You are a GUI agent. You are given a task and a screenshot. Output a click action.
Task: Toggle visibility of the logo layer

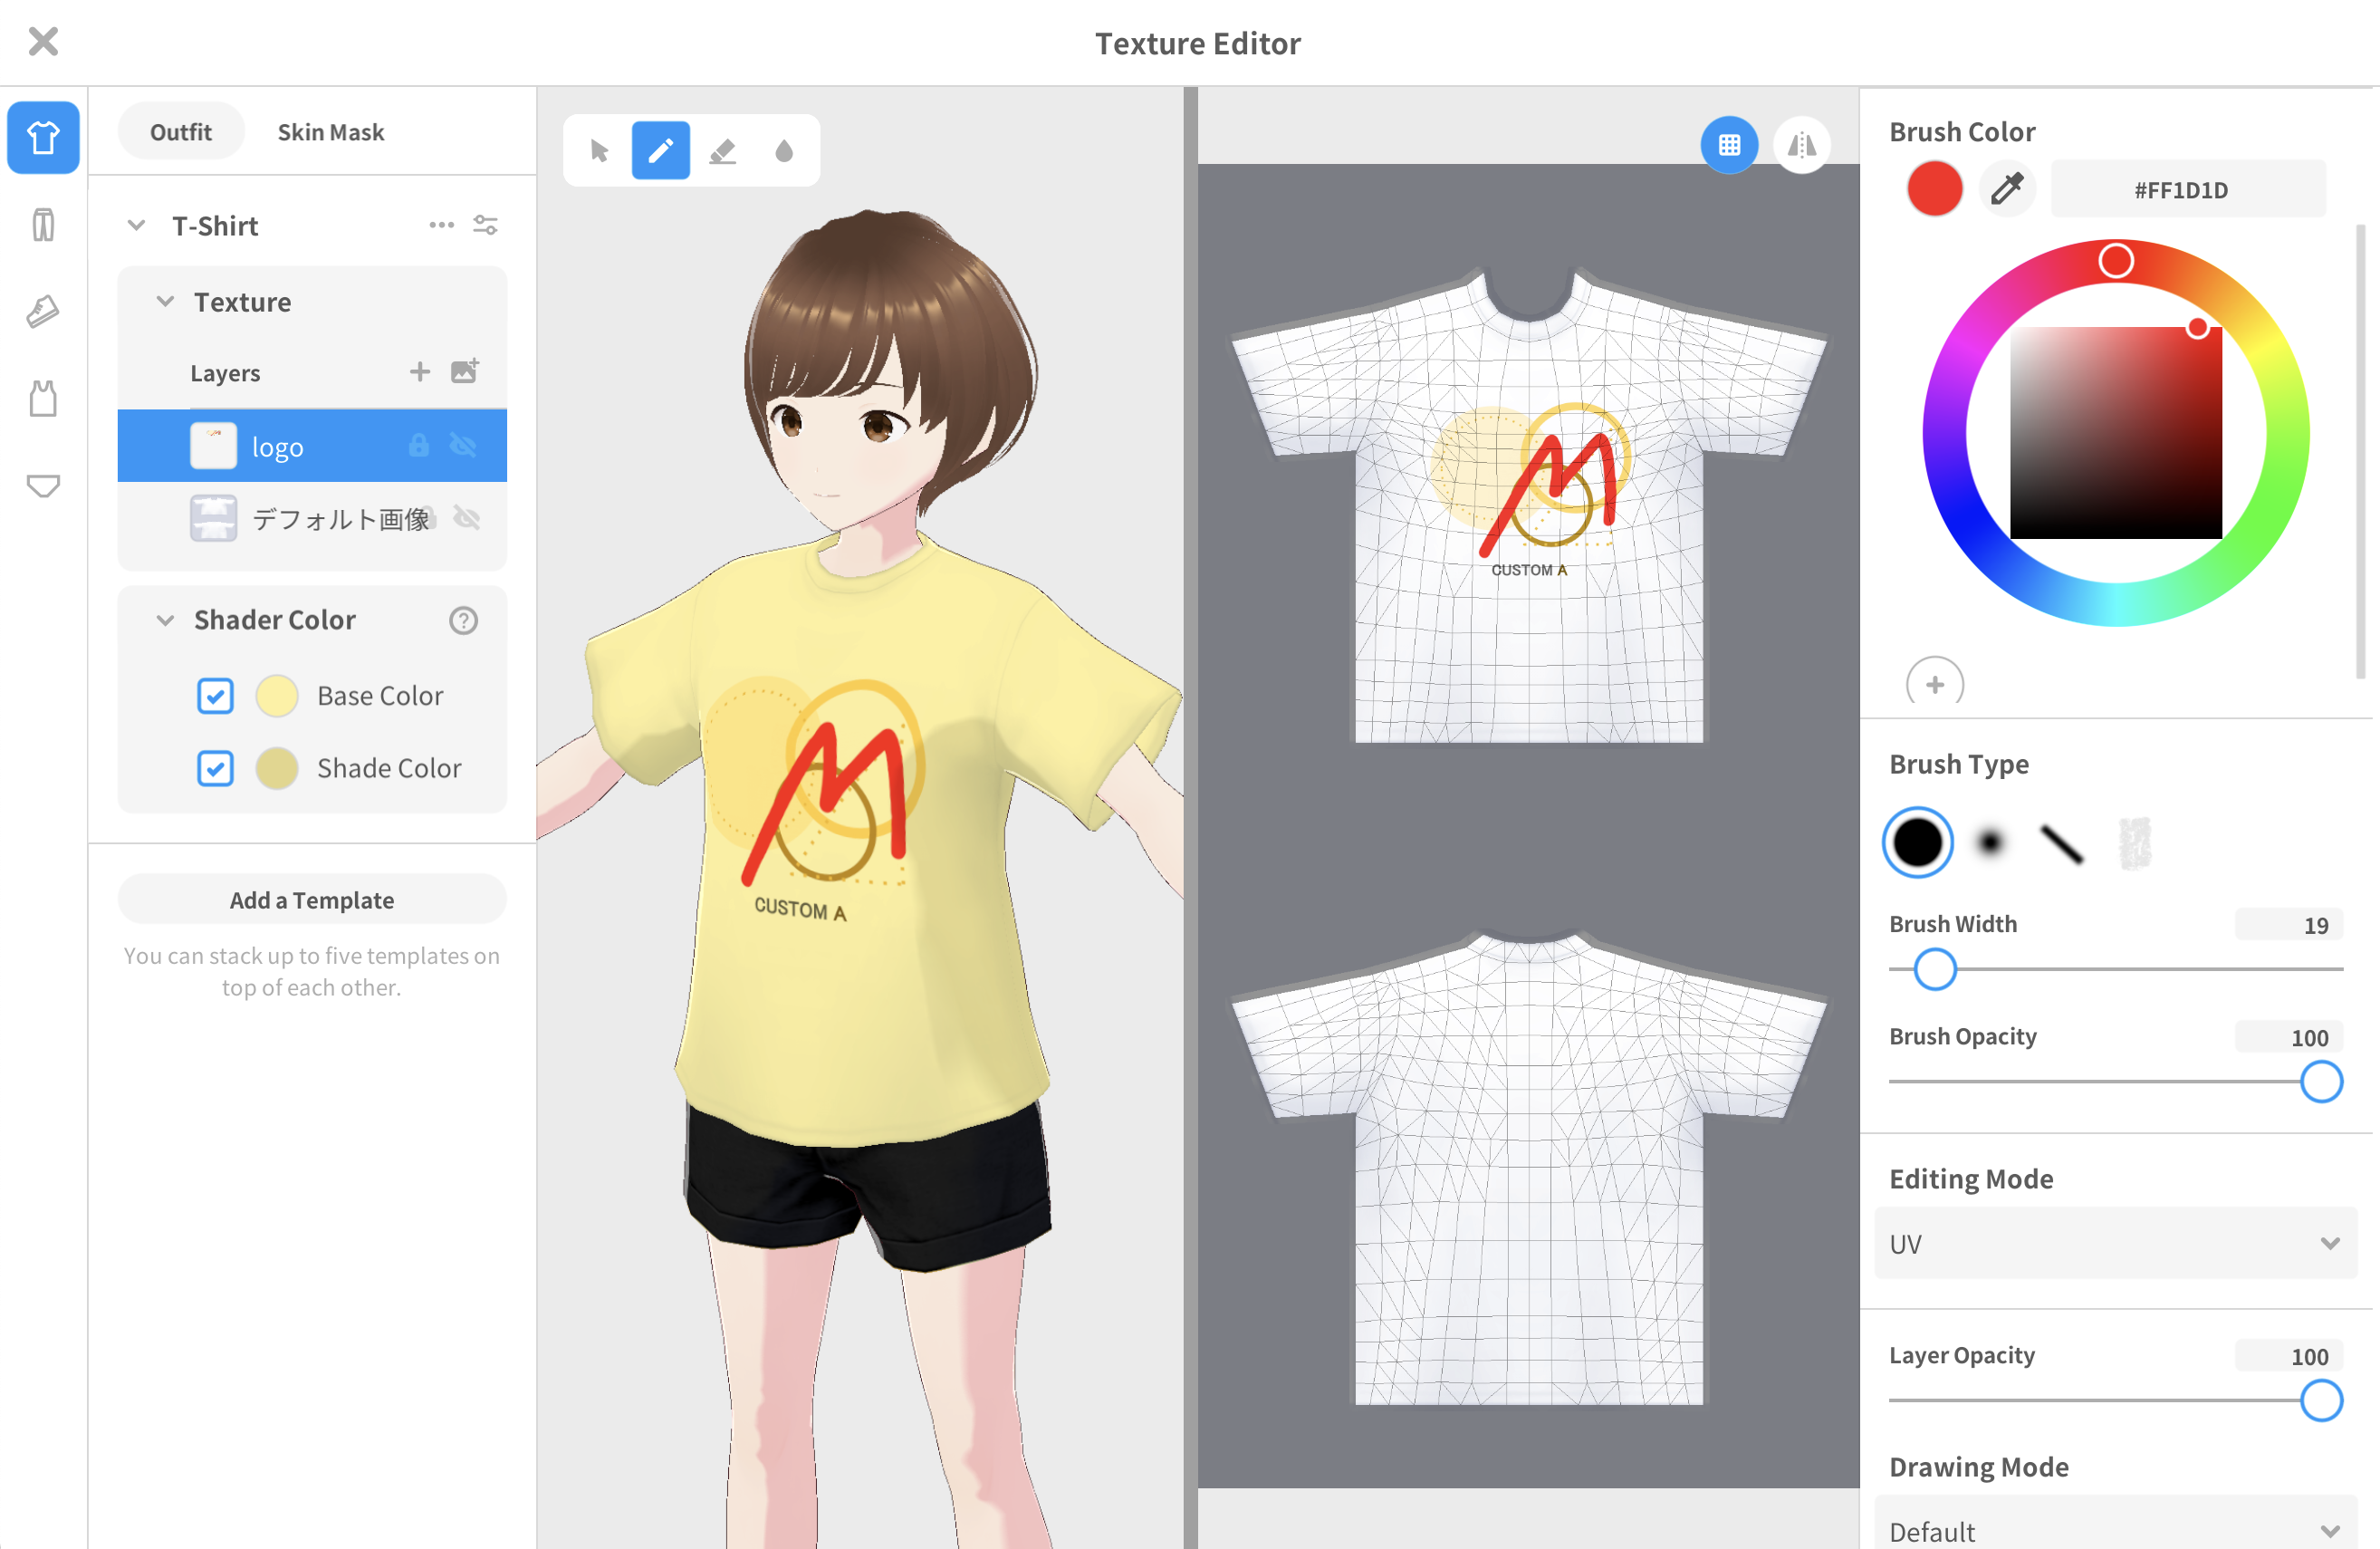[x=465, y=446]
